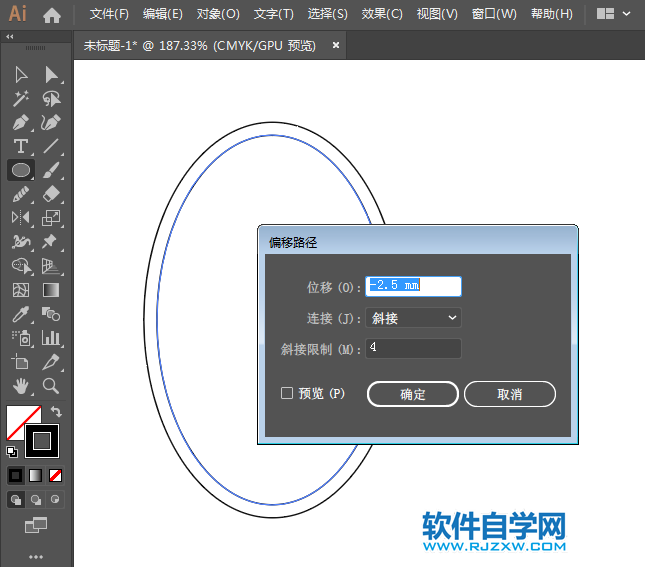Select the Selection tool (black arrow outline)
This screenshot has height=567, width=645.
21,75
